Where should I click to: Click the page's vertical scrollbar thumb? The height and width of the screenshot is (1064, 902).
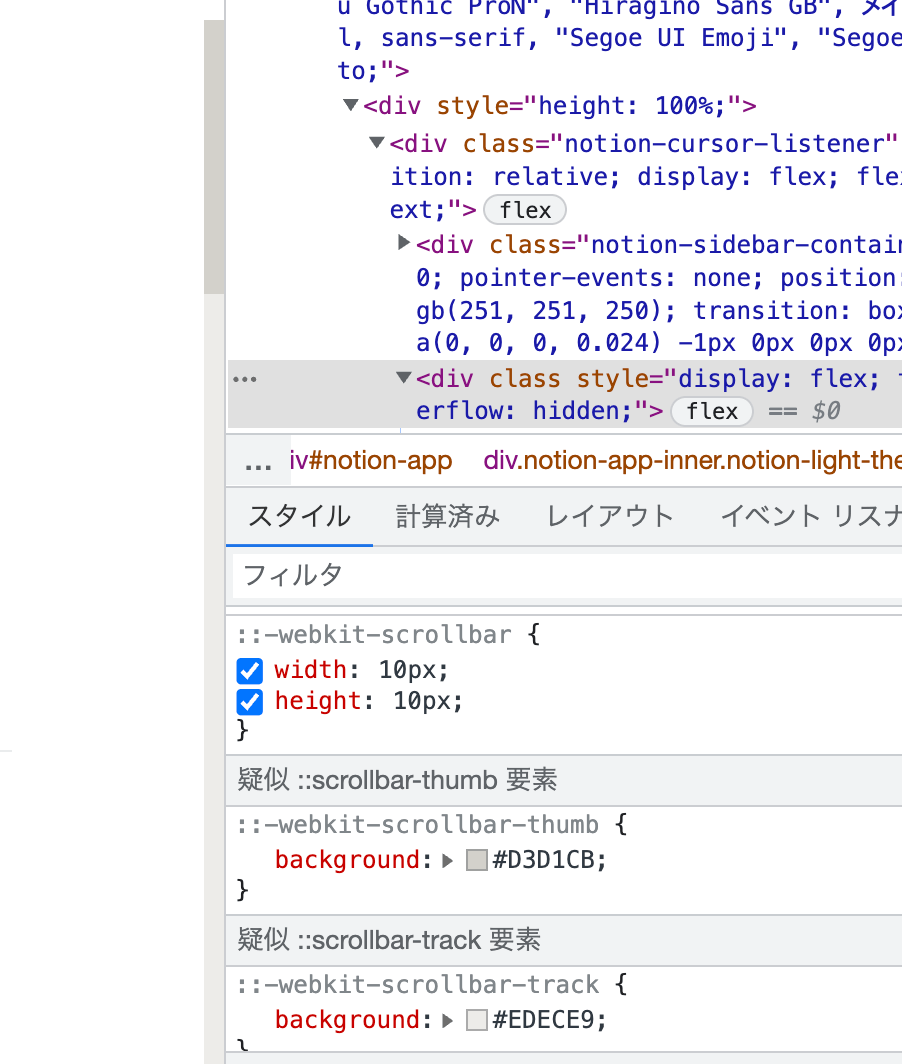point(214,157)
